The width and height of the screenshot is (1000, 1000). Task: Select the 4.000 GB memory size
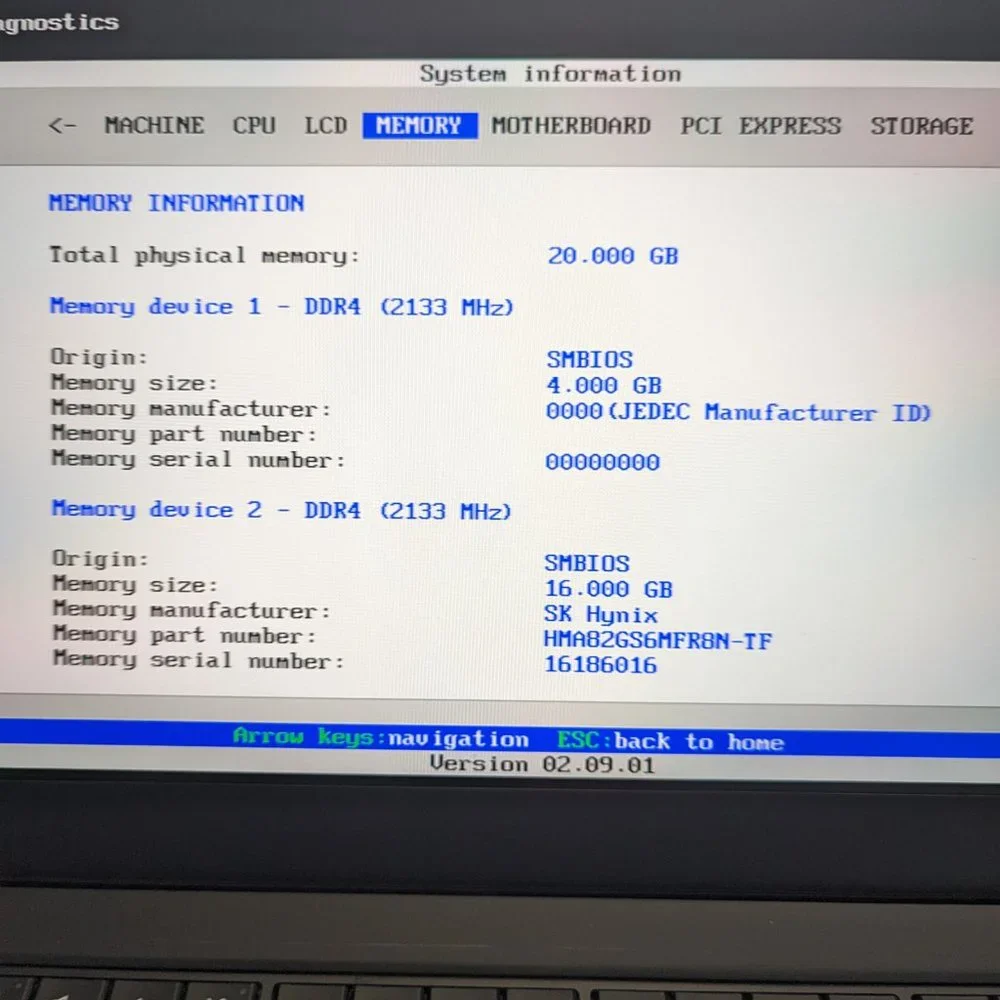(x=604, y=385)
